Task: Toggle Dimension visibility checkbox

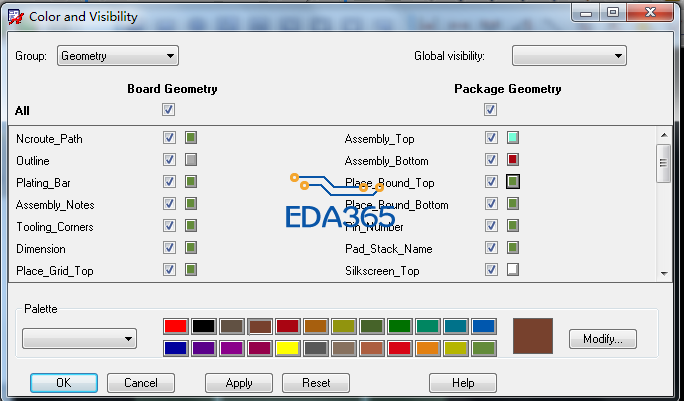Action: point(169,247)
